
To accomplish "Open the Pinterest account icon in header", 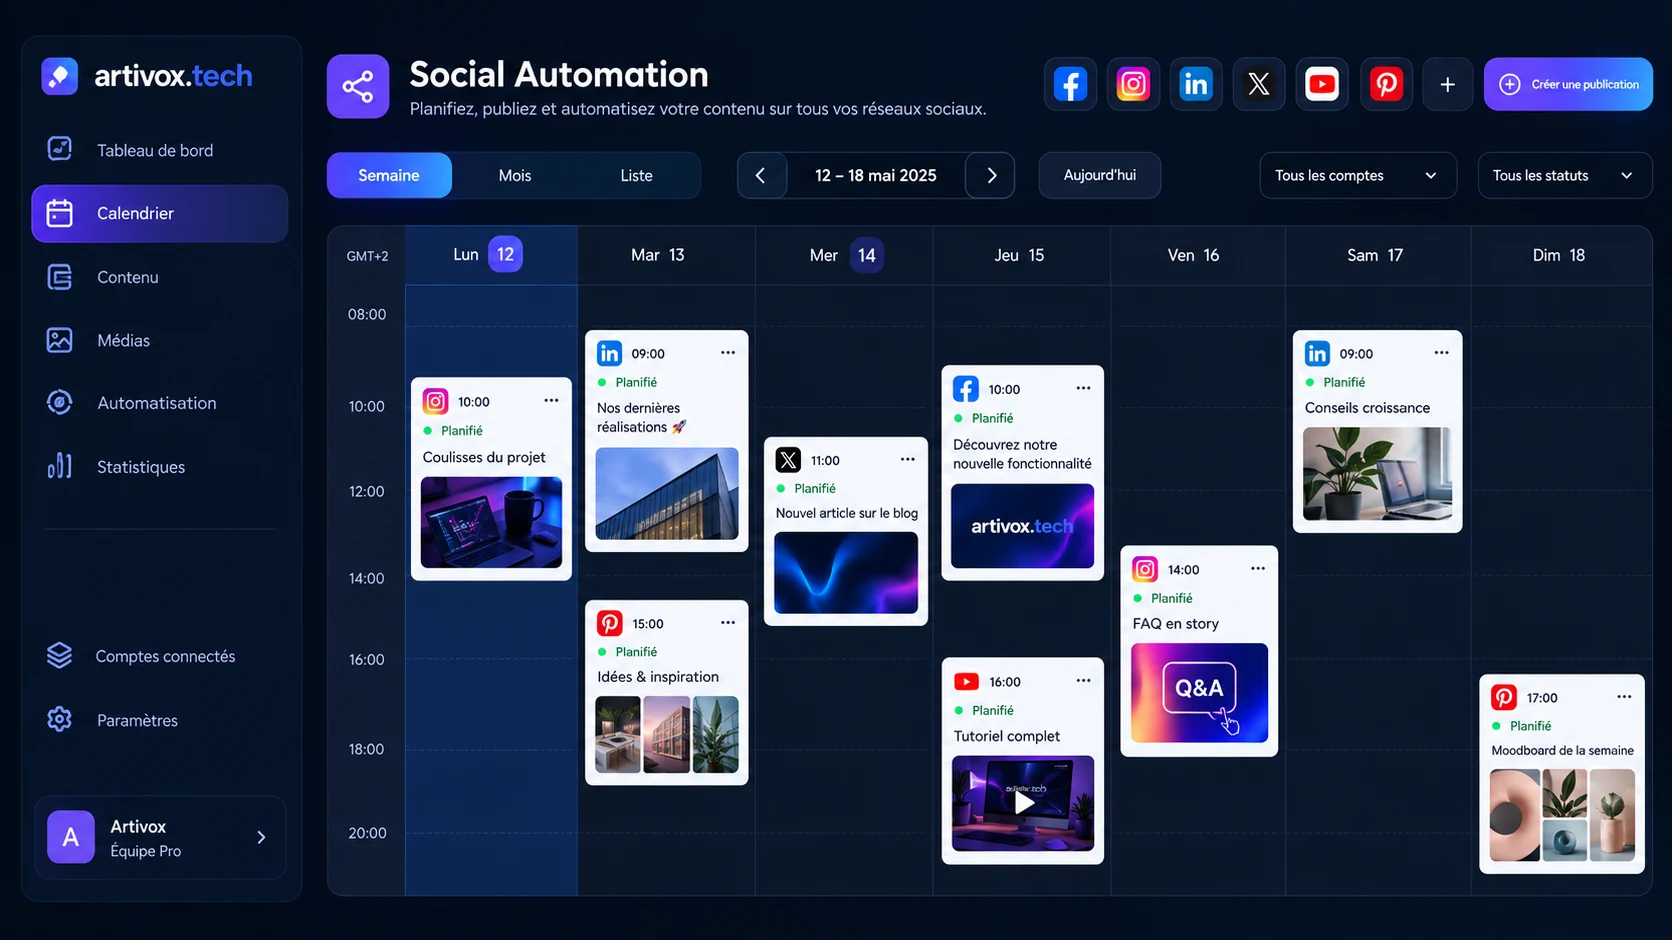I will [x=1386, y=84].
